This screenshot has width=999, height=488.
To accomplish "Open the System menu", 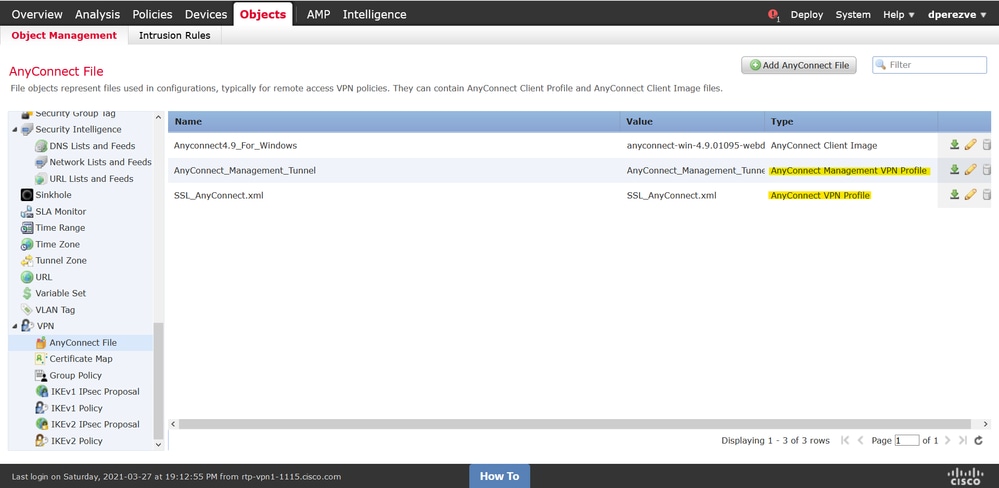I will click(x=852, y=15).
